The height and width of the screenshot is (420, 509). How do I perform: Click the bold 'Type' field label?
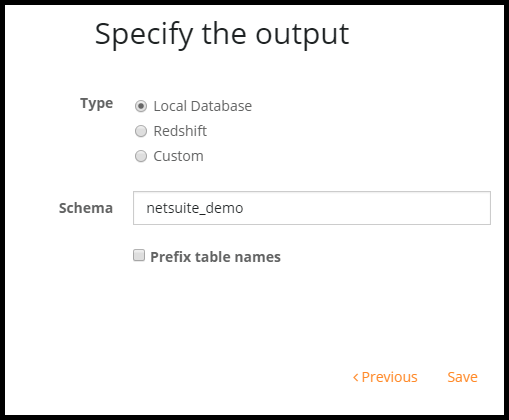coord(97,103)
